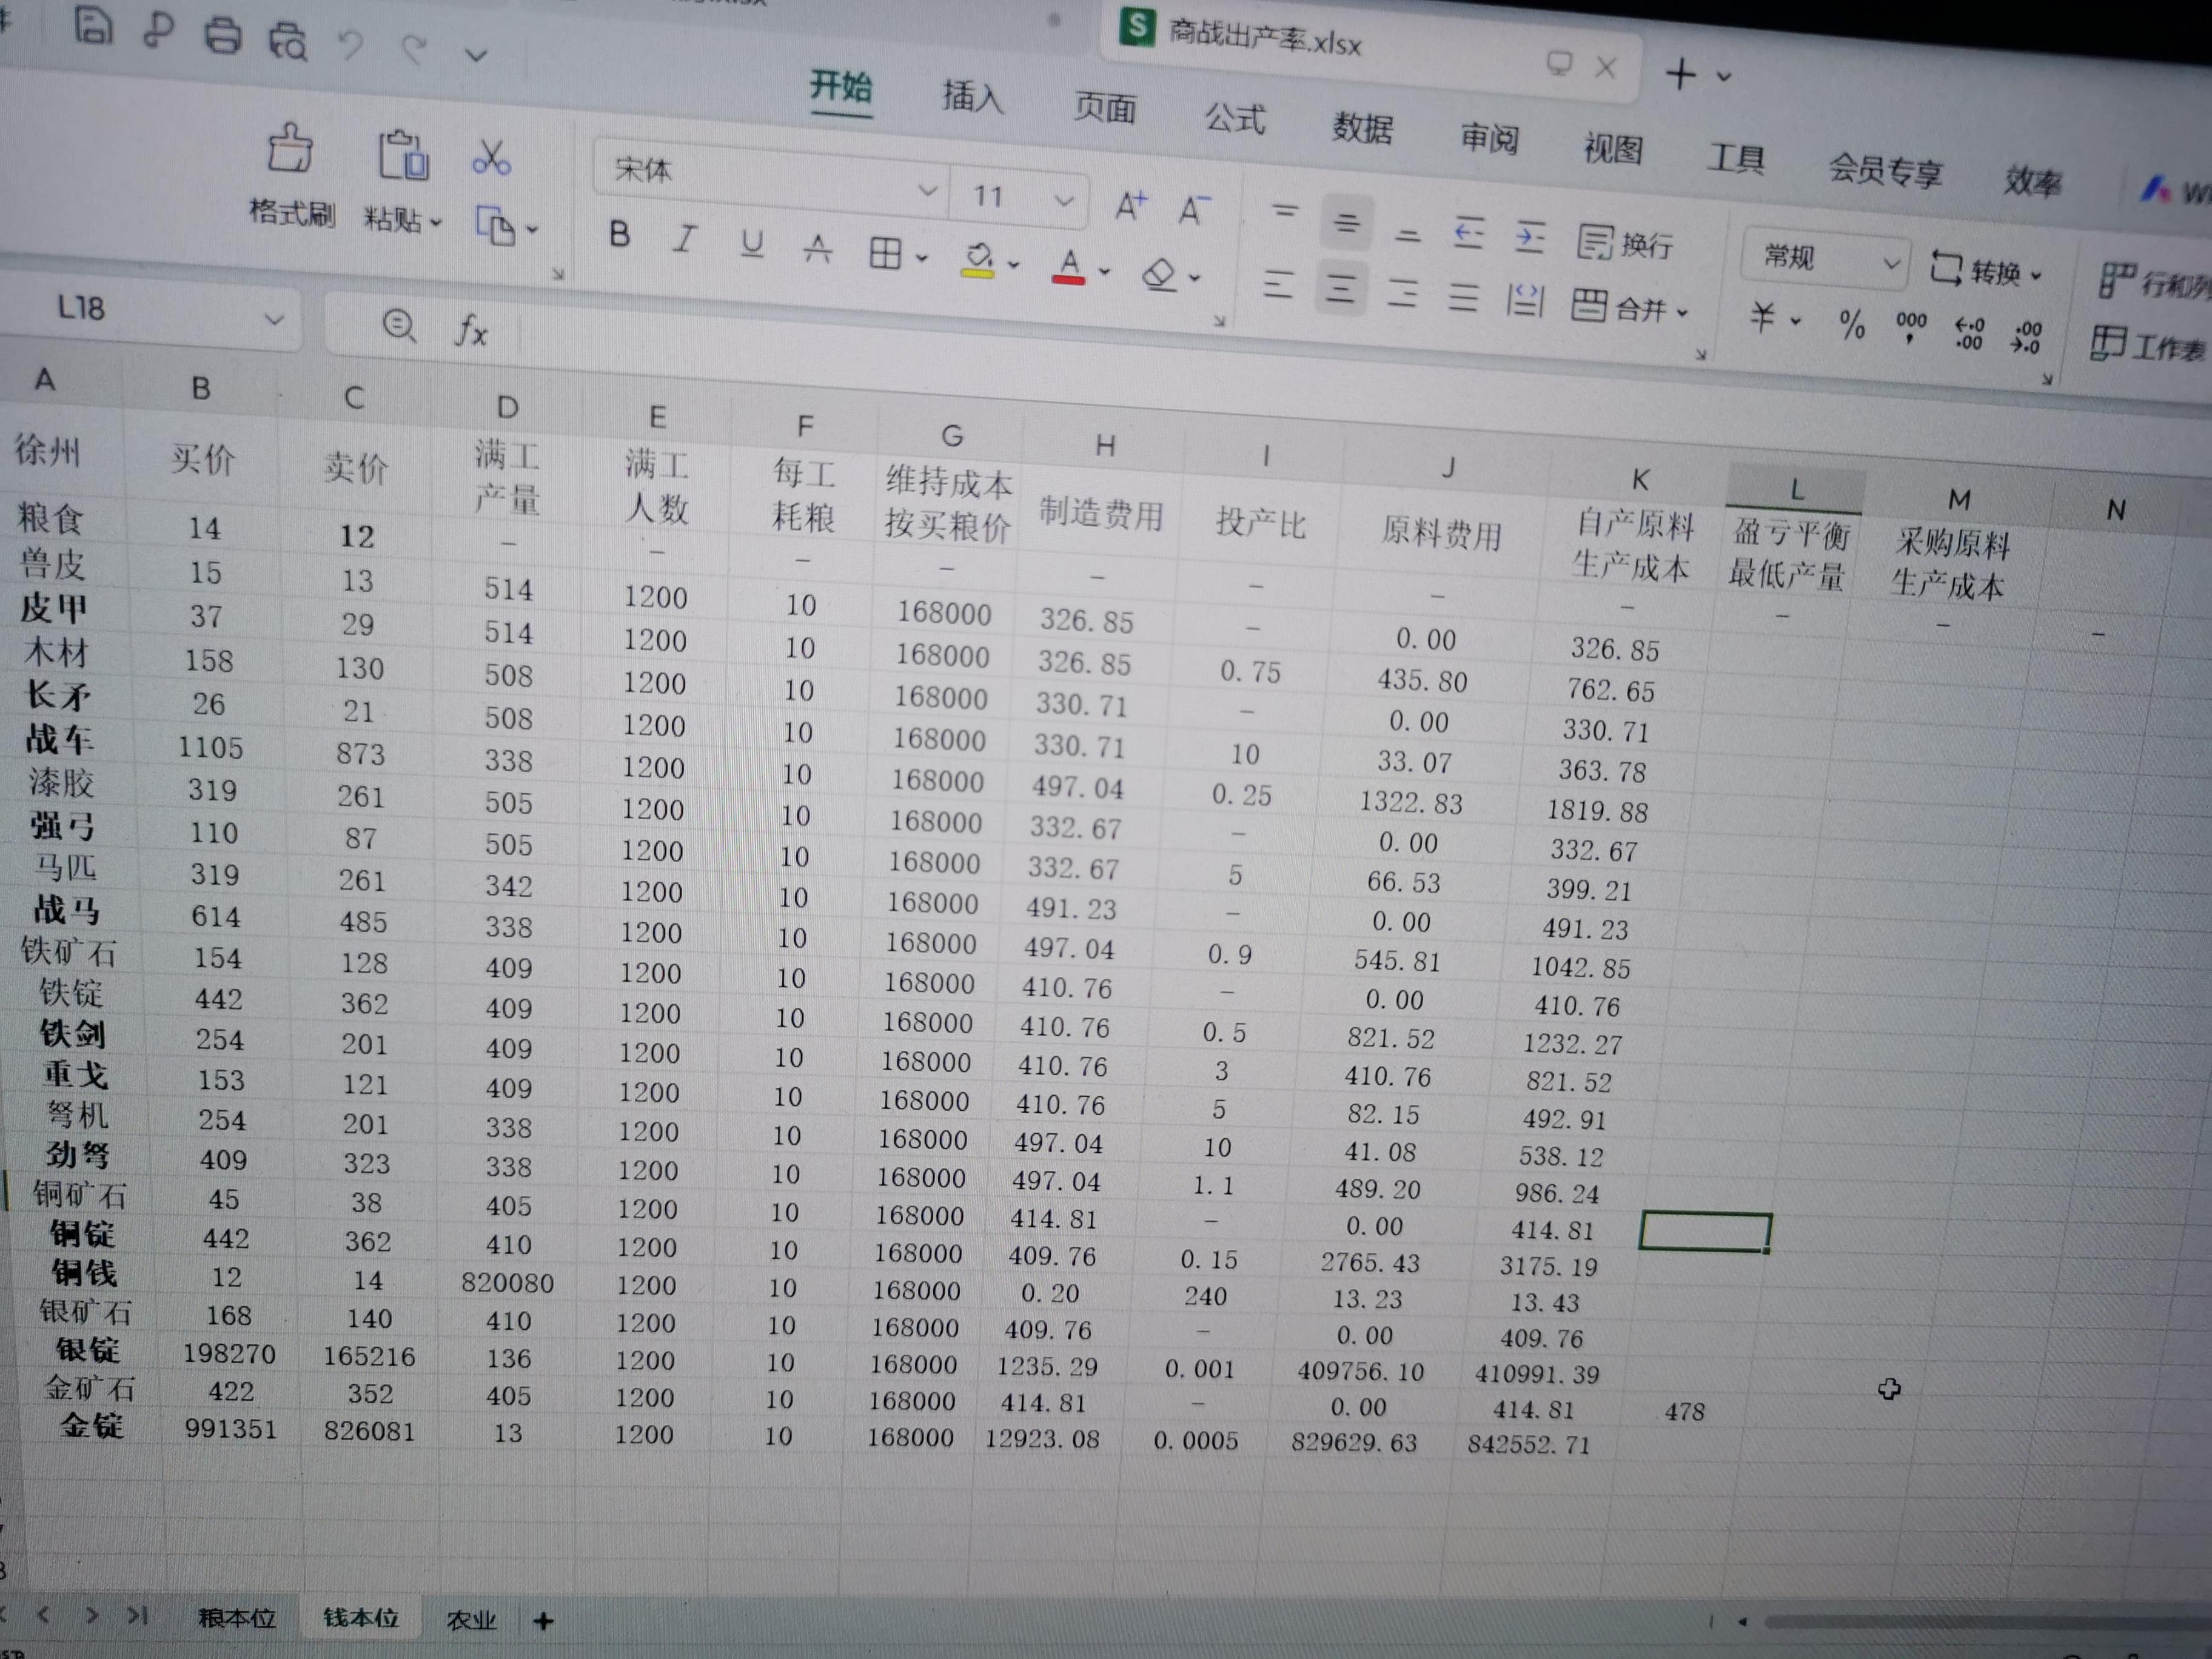
Task: Toggle Strikethrough formatting
Action: coord(818,248)
